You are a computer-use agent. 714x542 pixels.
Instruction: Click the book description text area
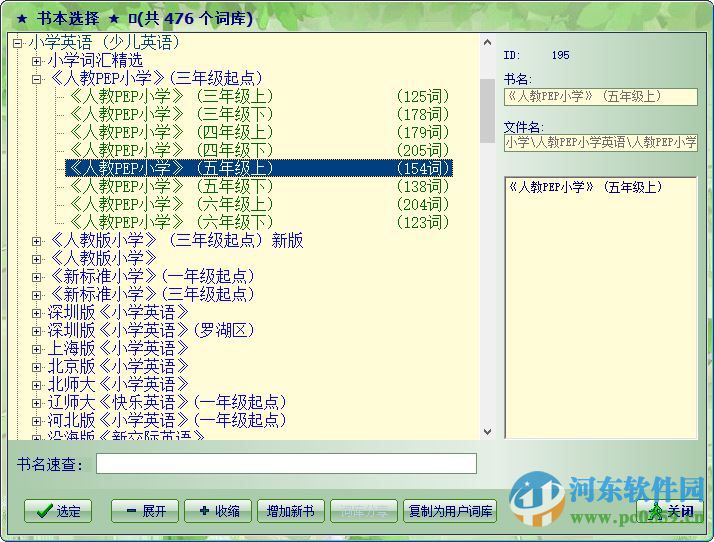click(601, 308)
